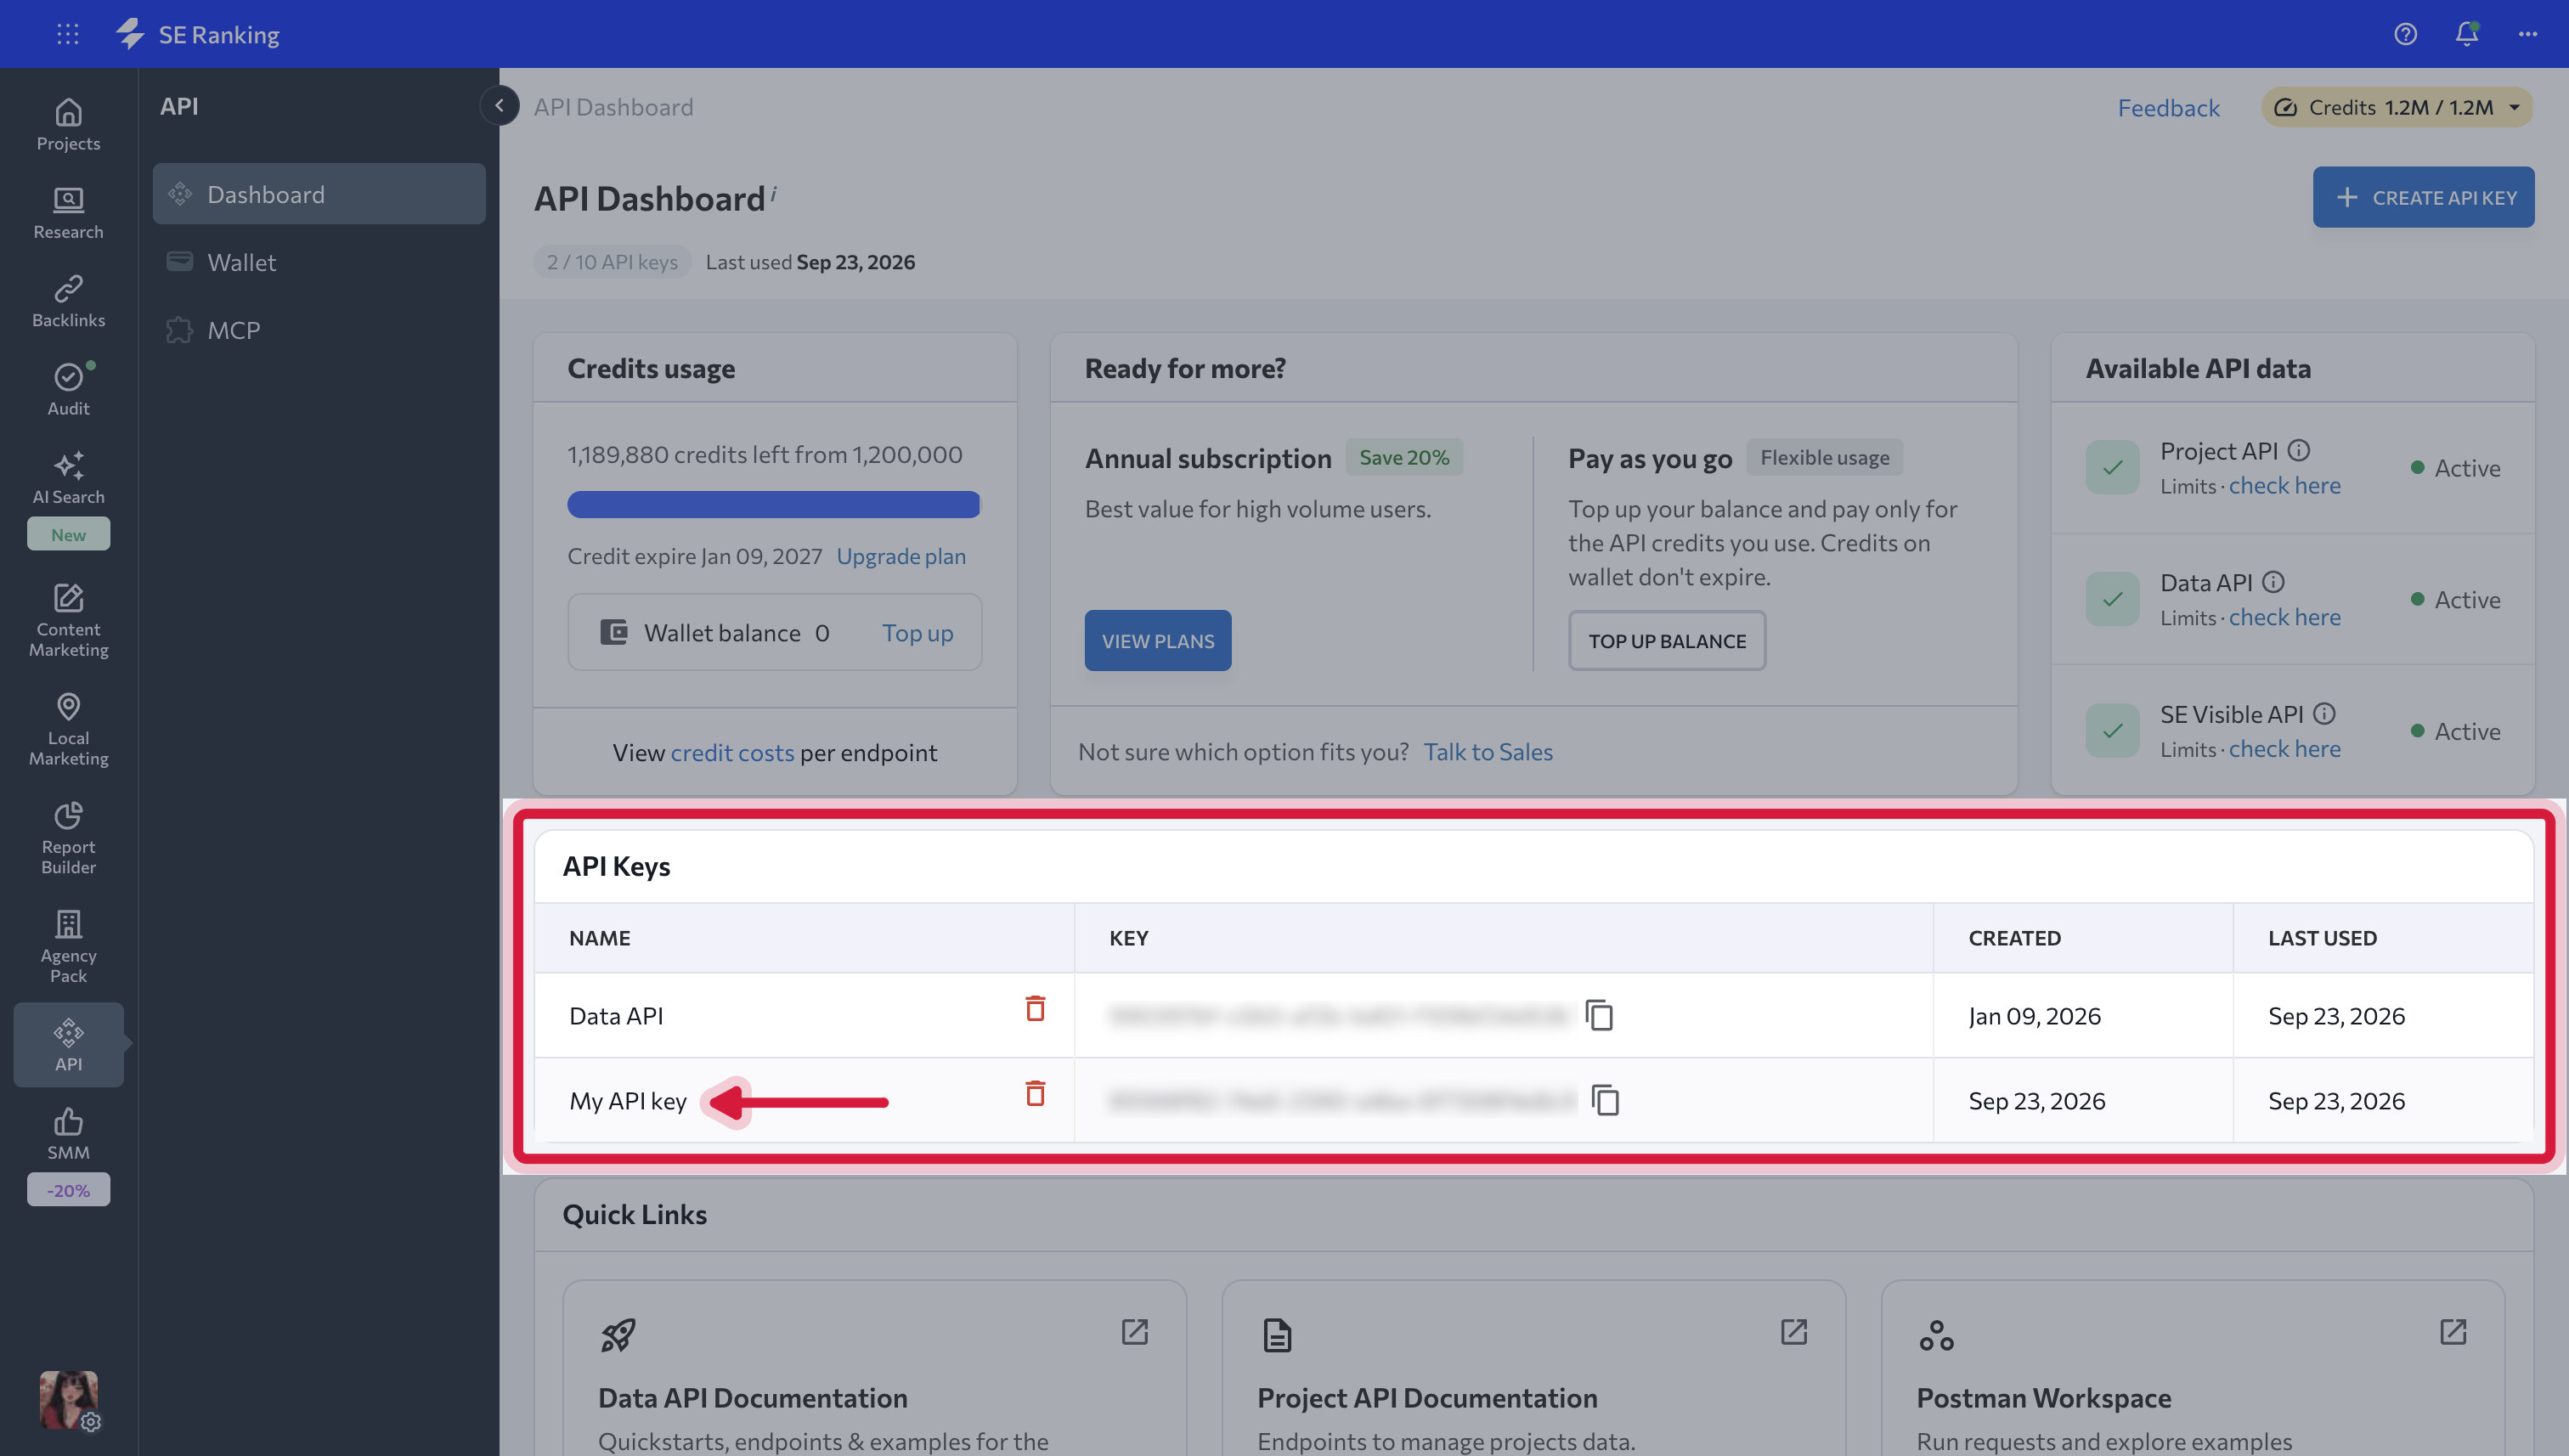Open Data API Documentation external link icon
Viewport: 2569px width, 1456px height.
1134,1332
